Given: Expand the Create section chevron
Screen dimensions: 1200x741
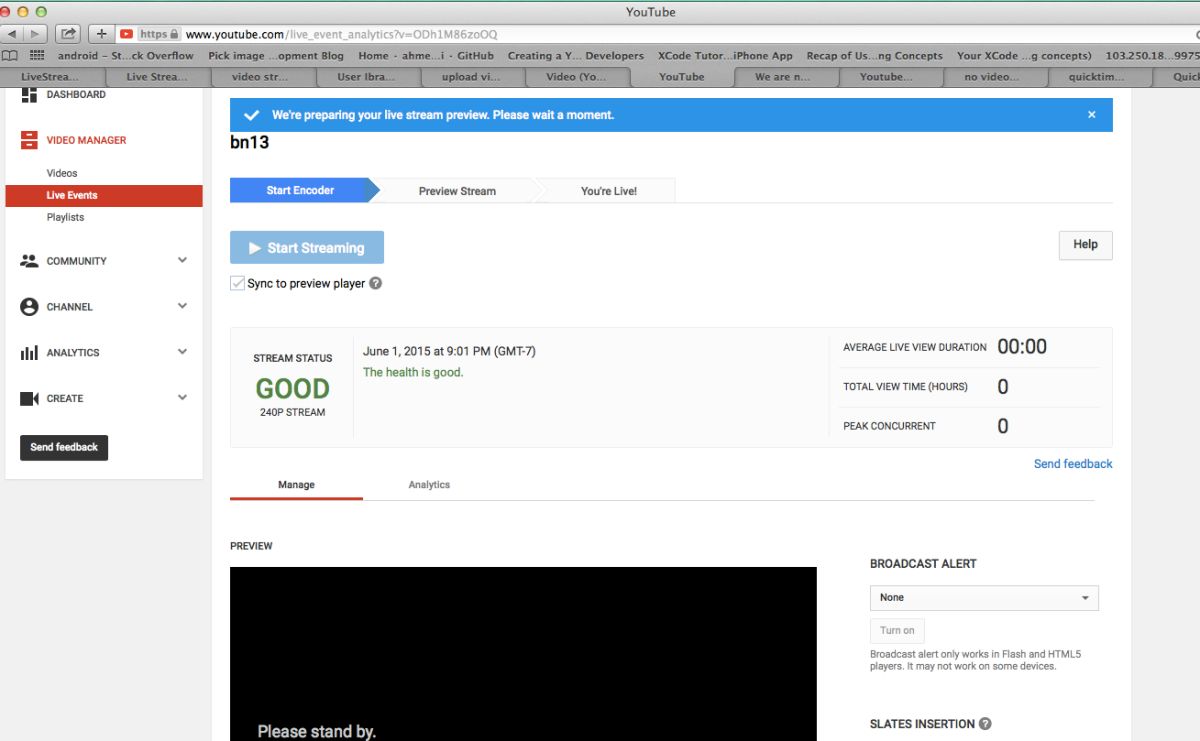Looking at the screenshot, I should pos(182,399).
